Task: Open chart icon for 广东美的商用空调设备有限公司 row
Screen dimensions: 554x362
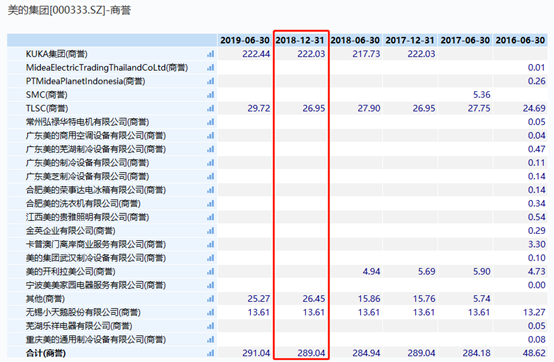Action: click(211, 136)
